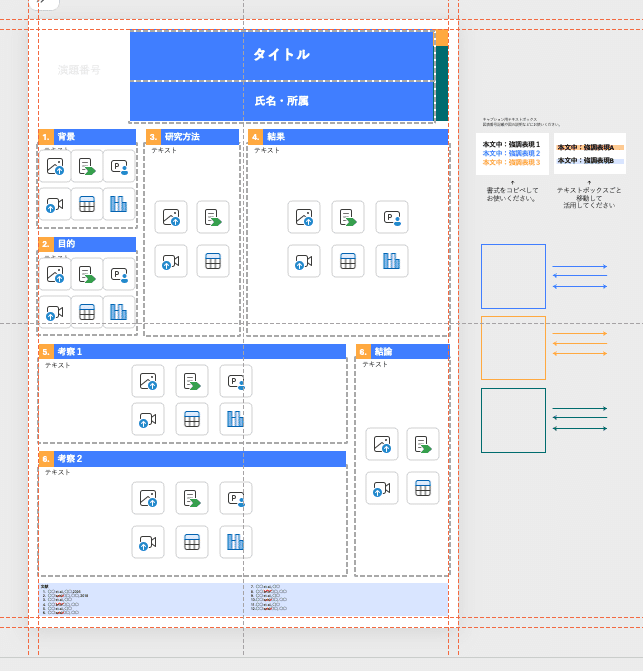Click the insert video icon in 背景 section
Image resolution: width=643 pixels, height=671 pixels.
pyautogui.click(x=55, y=204)
